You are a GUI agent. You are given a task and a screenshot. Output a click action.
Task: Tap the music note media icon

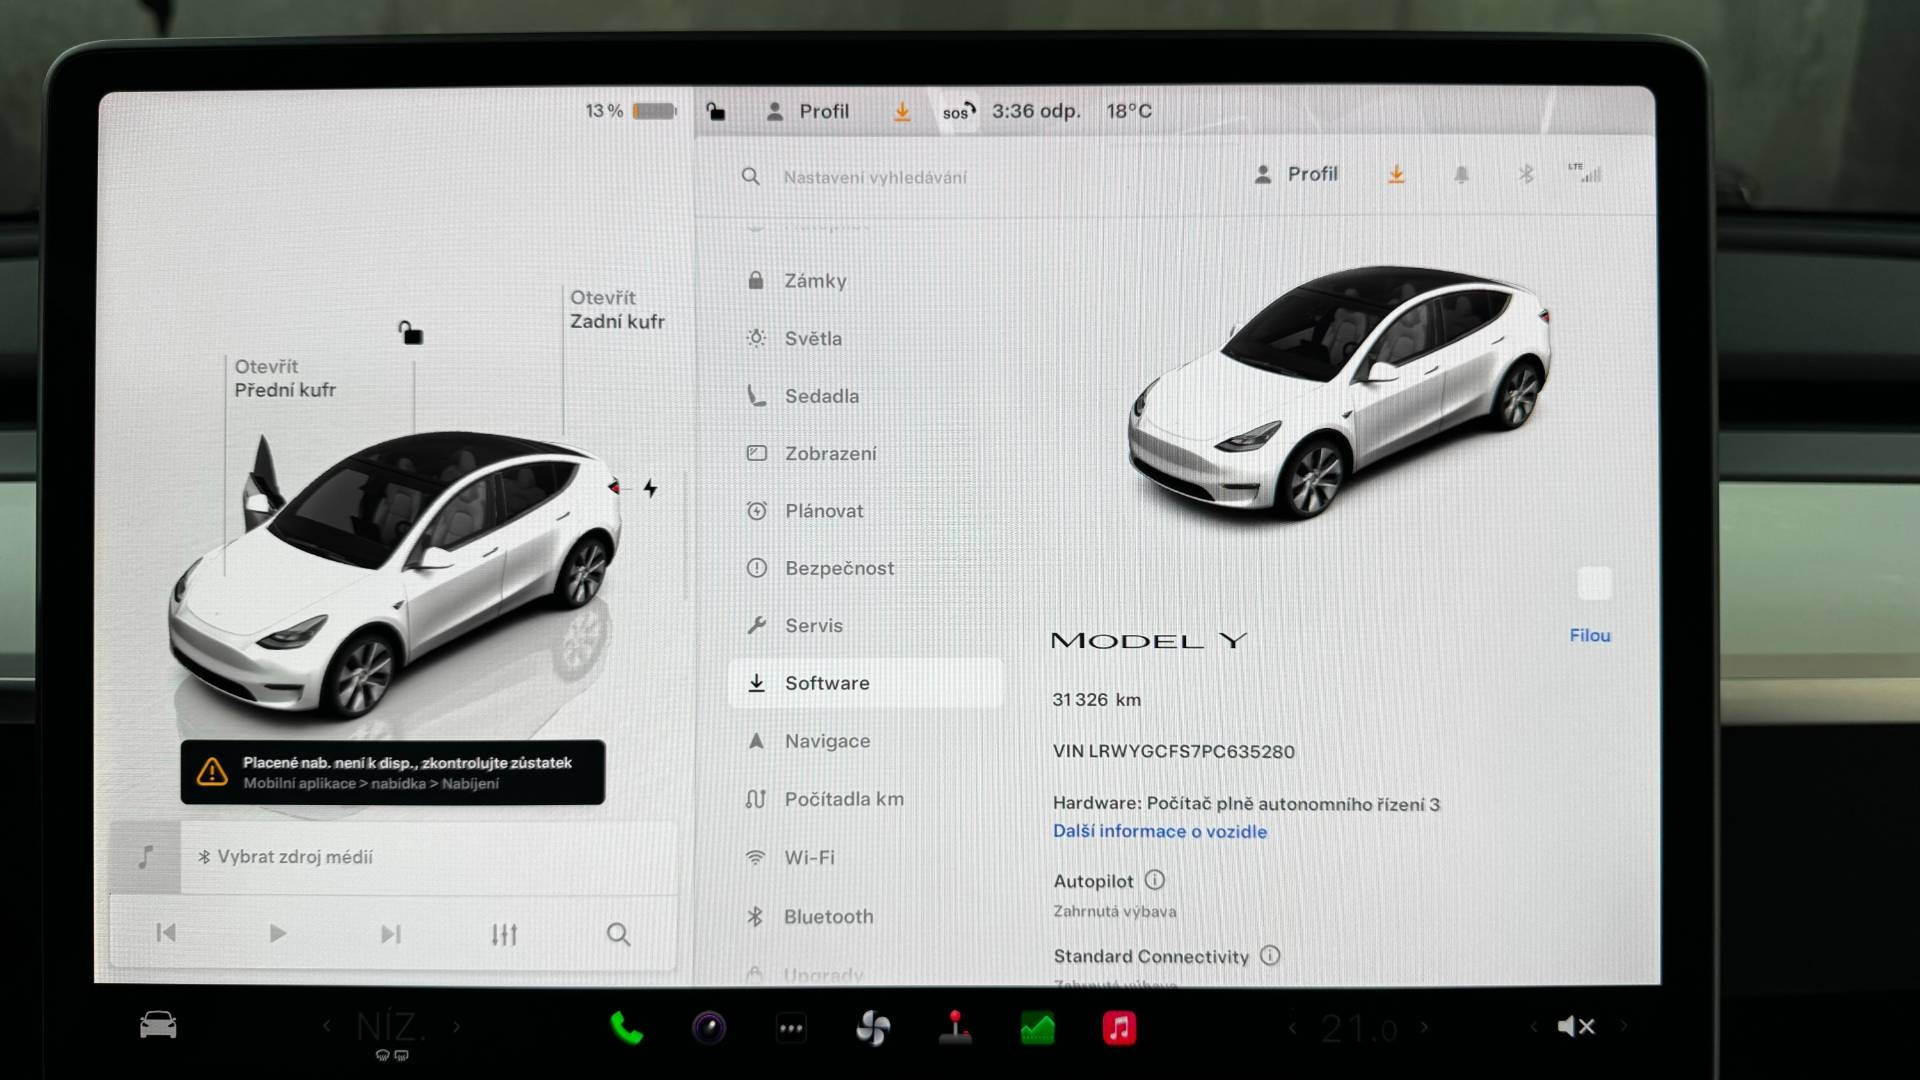pyautogui.click(x=146, y=857)
